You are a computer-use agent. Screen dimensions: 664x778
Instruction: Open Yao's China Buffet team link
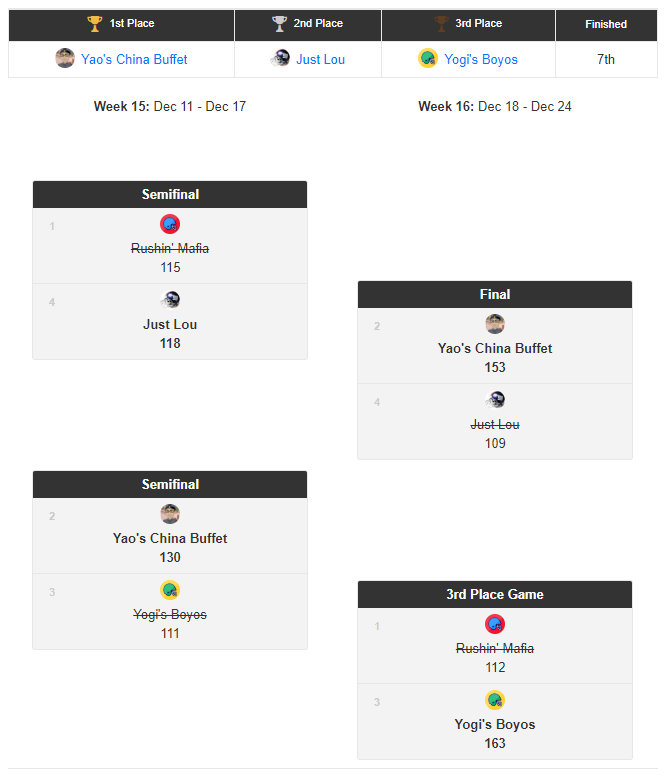(x=134, y=60)
